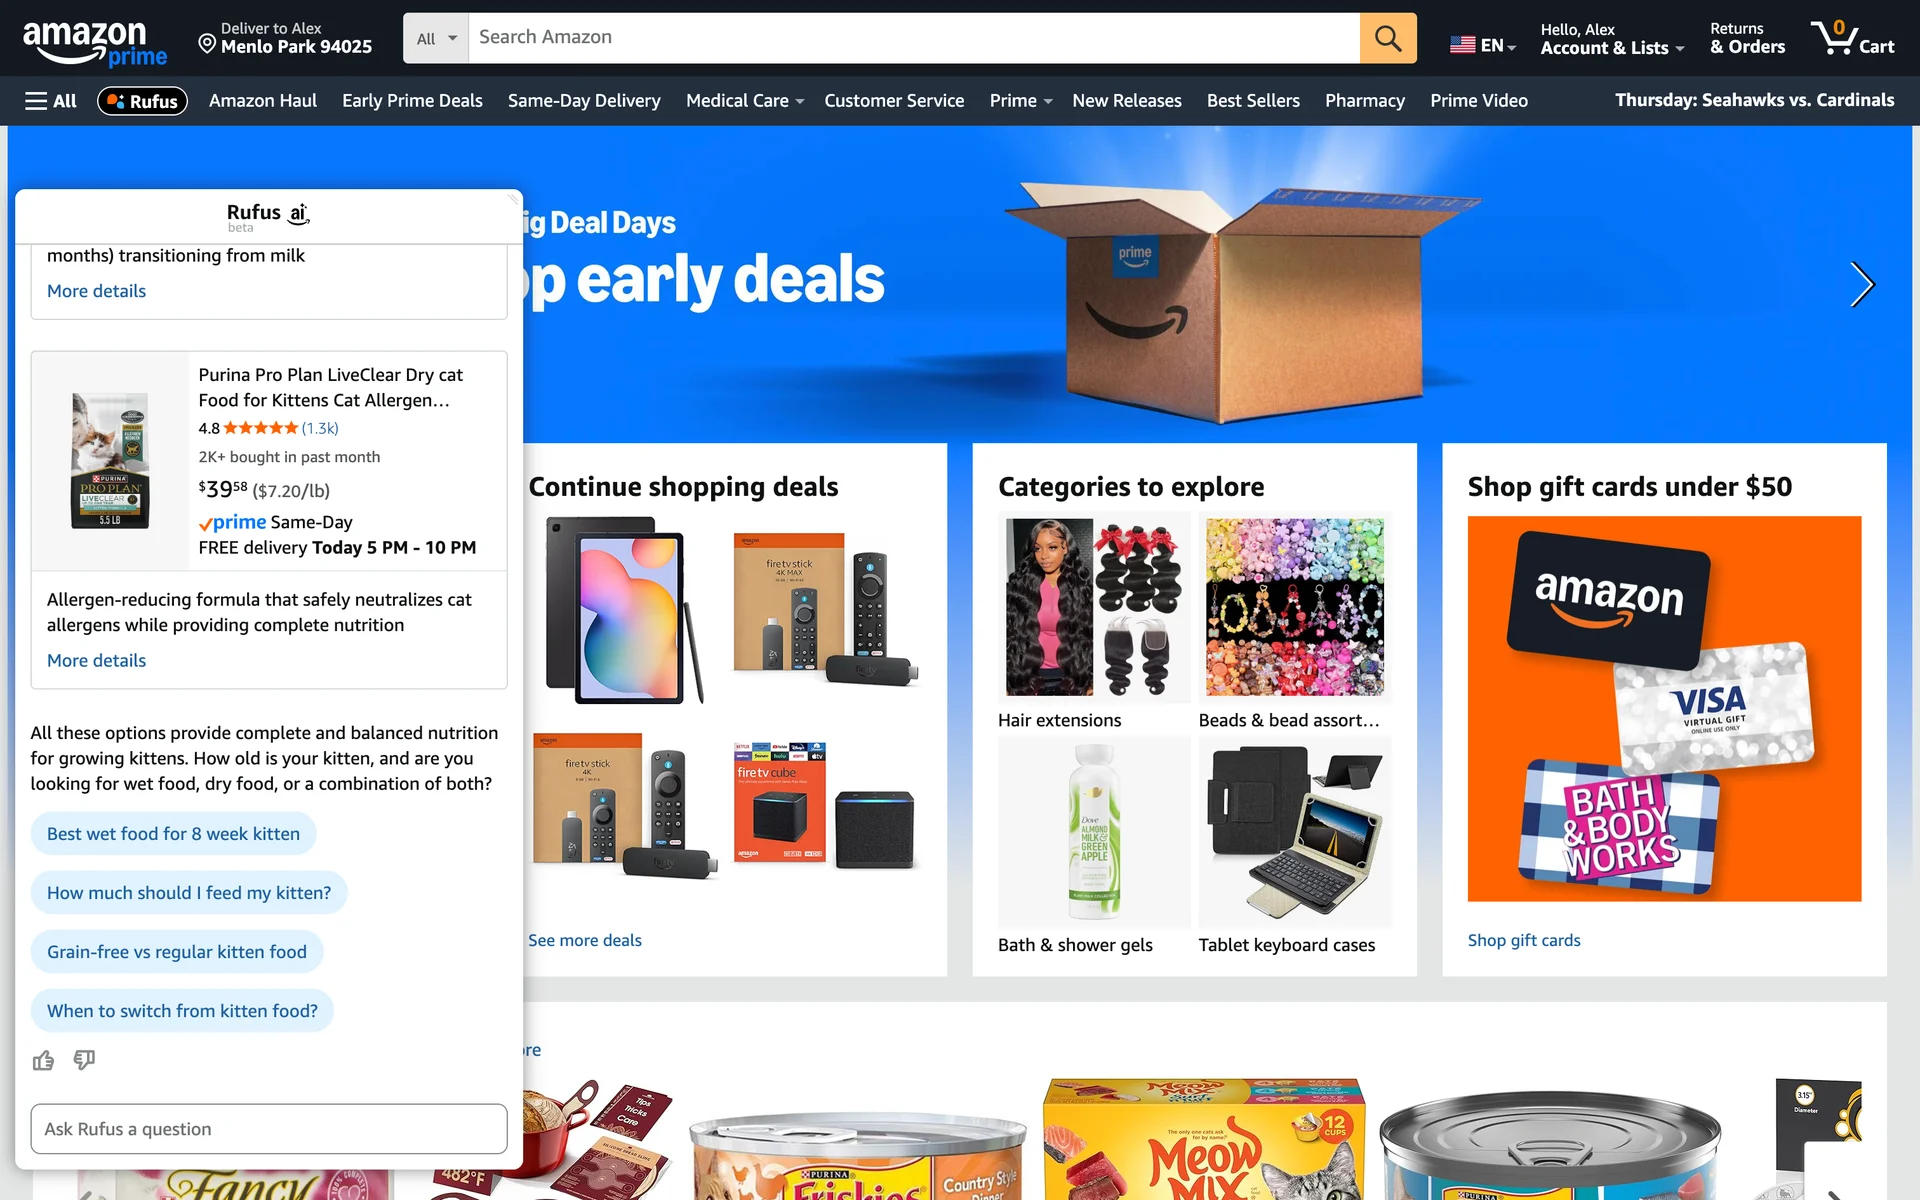
Task: Open the All hamburger menu
Action: [x=51, y=101]
